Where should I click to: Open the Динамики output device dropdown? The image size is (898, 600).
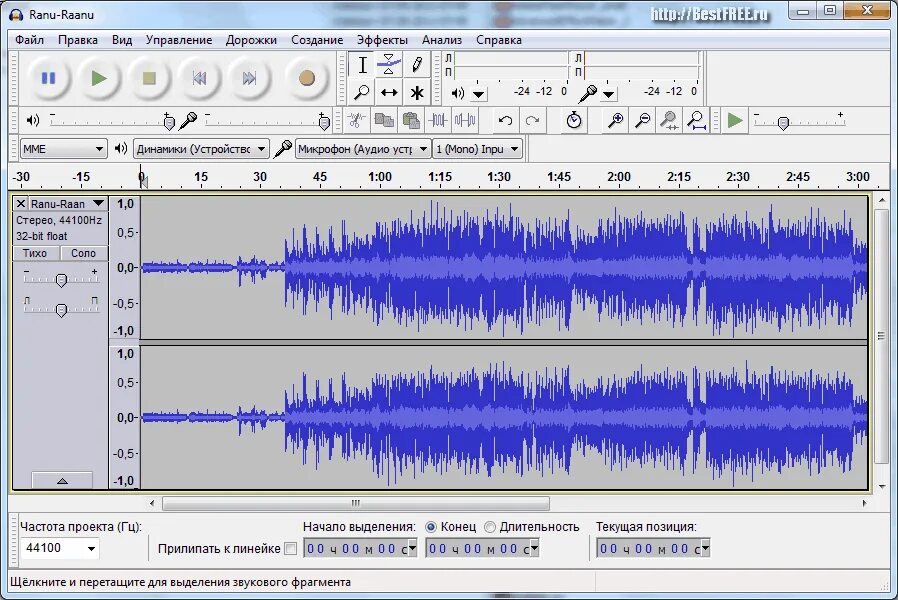point(201,149)
